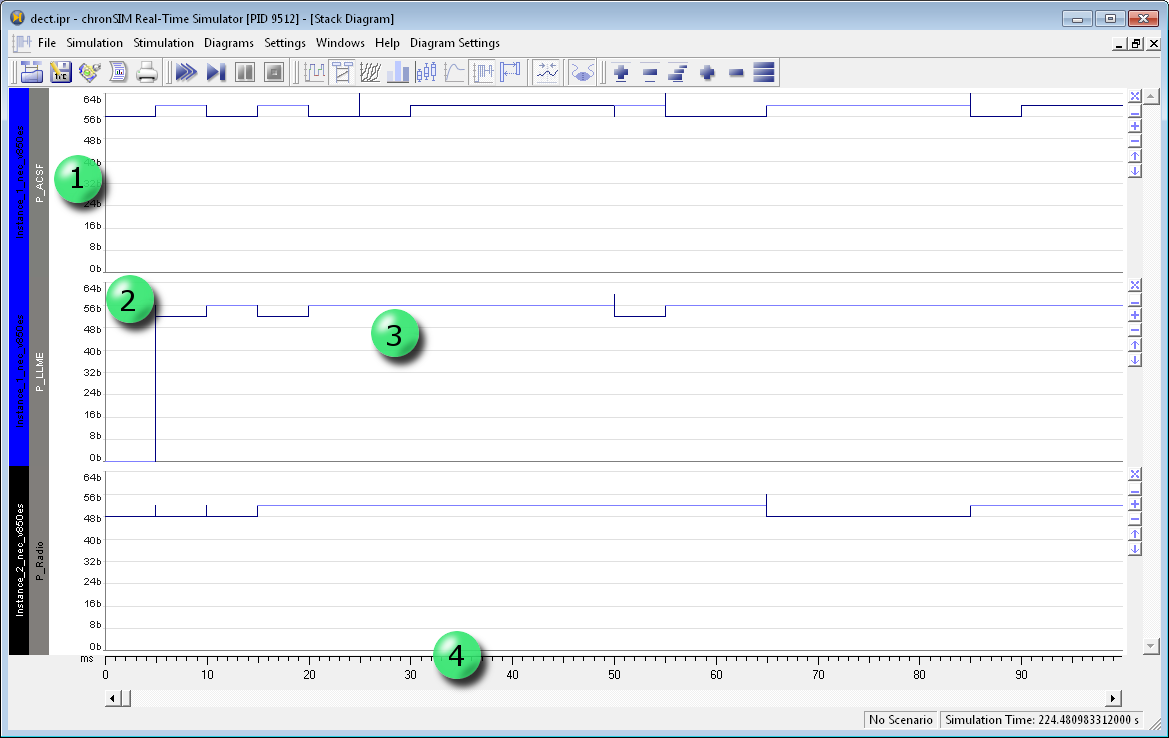
Task: Click the staggered bars toolbar icon
Action: click(x=678, y=72)
